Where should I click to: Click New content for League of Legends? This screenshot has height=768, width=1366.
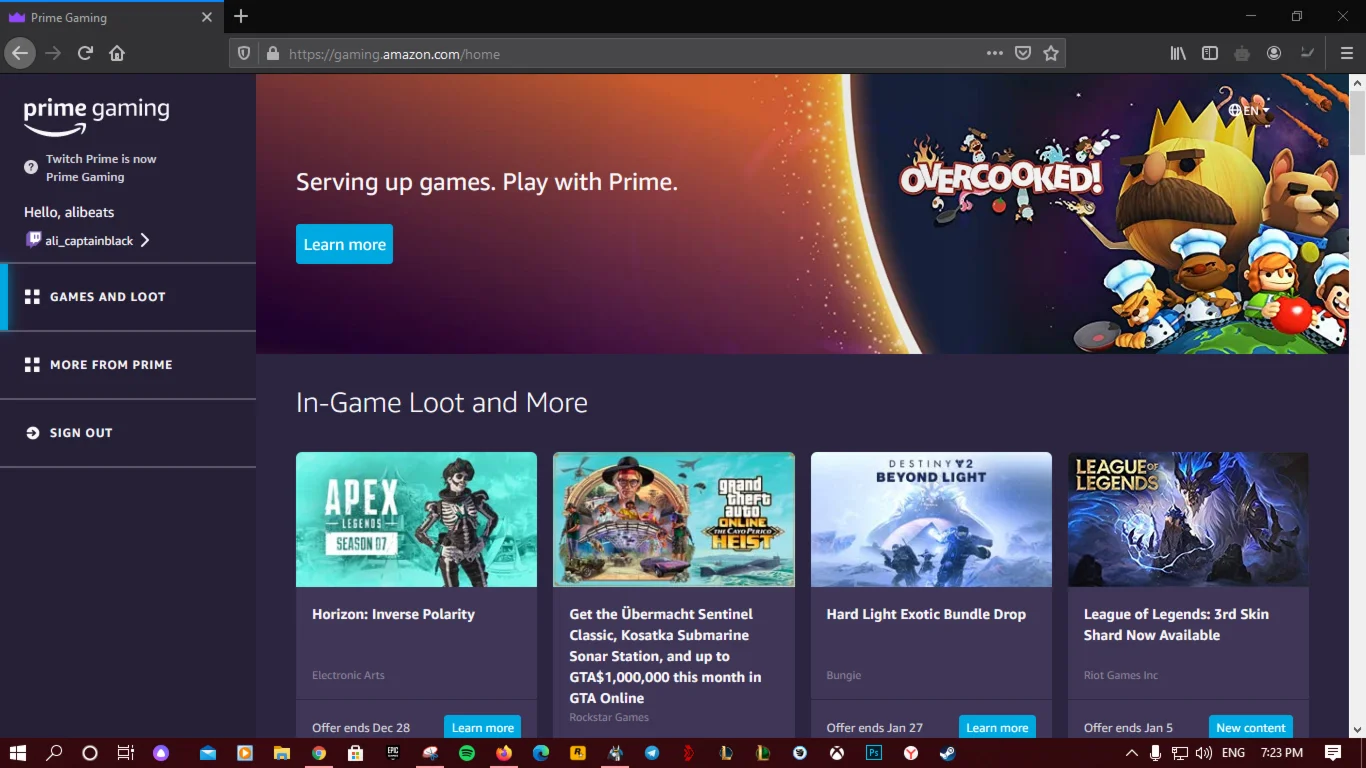point(1250,727)
